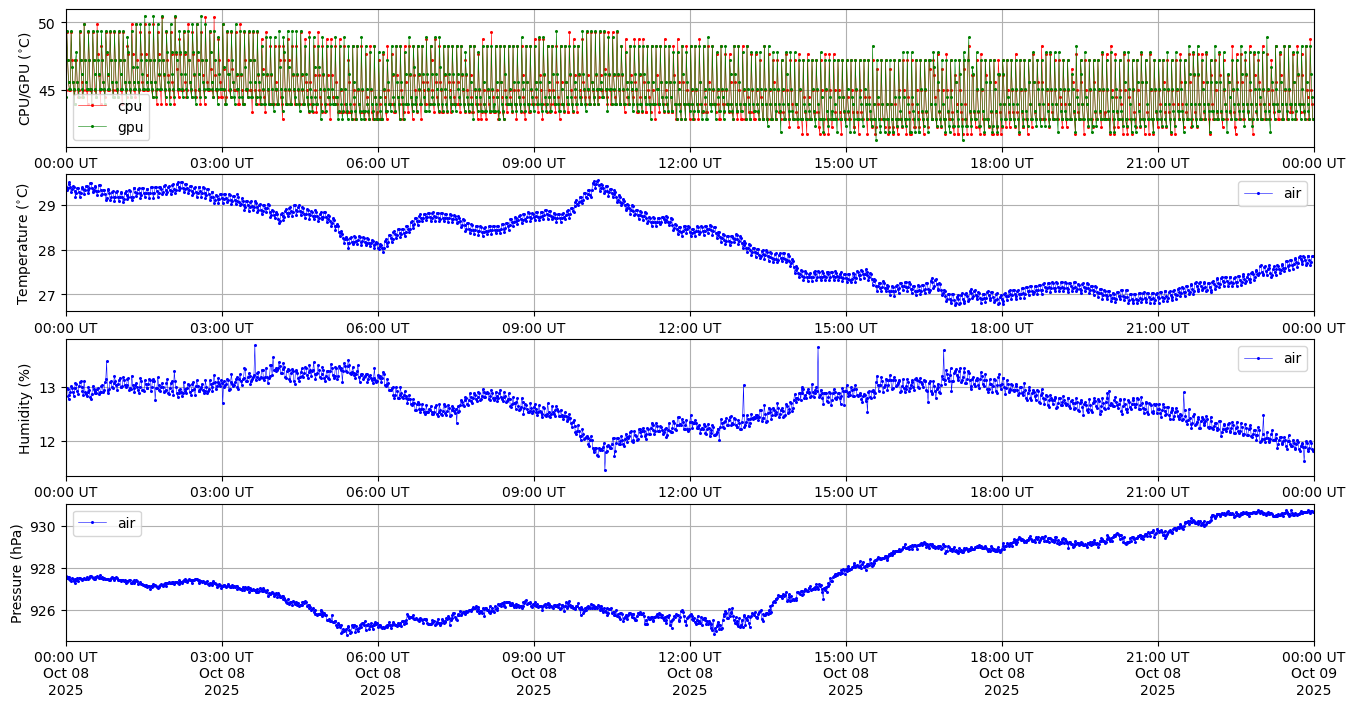This screenshot has width=1355, height=707.
Task: Click the Temperature (°C) y-axis label
Action: [x=25, y=243]
